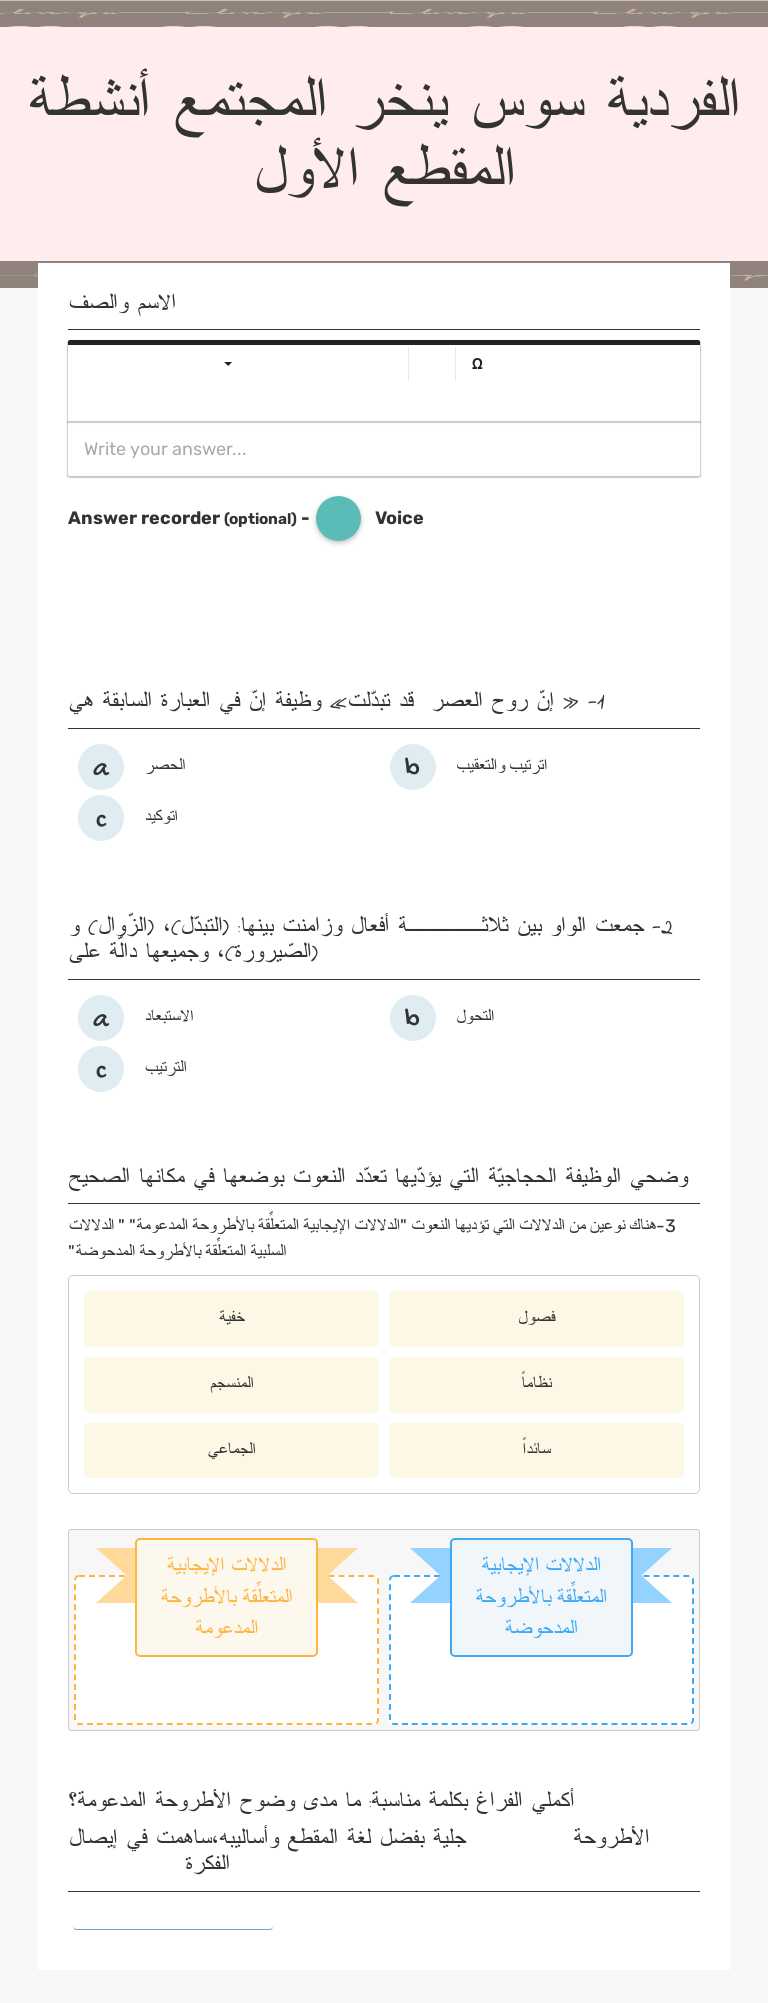Select answer 'b' (الترتيب والتعقيب) for question 1

click(412, 767)
